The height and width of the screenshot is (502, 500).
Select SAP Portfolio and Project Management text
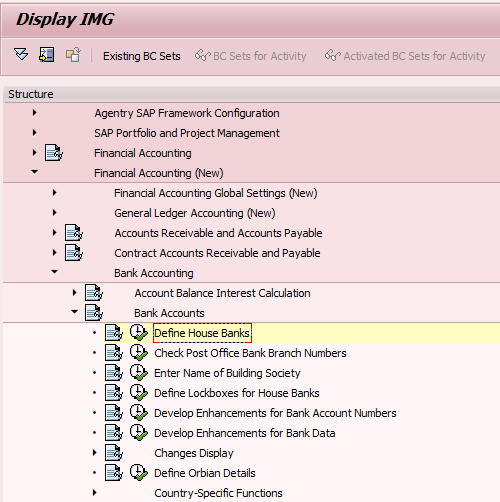[x=187, y=133]
